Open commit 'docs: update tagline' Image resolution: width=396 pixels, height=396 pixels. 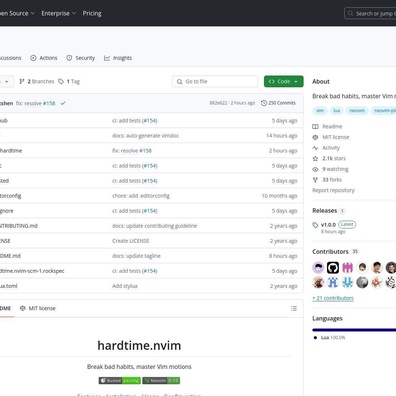[x=136, y=256]
